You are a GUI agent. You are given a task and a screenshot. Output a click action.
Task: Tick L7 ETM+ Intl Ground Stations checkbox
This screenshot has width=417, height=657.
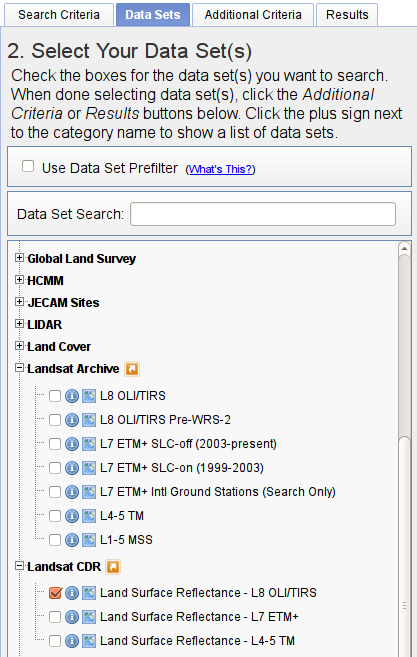pos(55,492)
